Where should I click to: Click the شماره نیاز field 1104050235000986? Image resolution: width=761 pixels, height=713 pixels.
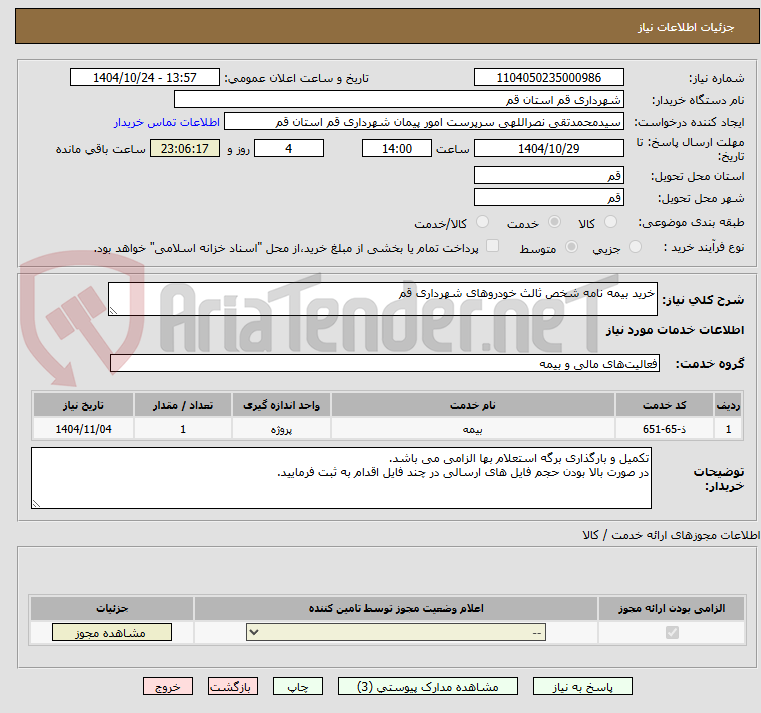(x=548, y=77)
